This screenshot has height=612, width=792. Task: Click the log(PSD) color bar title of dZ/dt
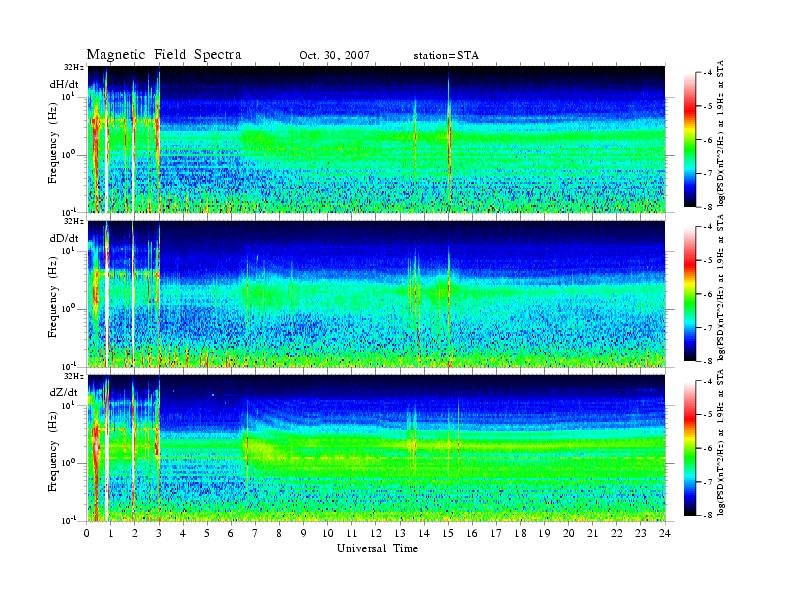[721, 442]
